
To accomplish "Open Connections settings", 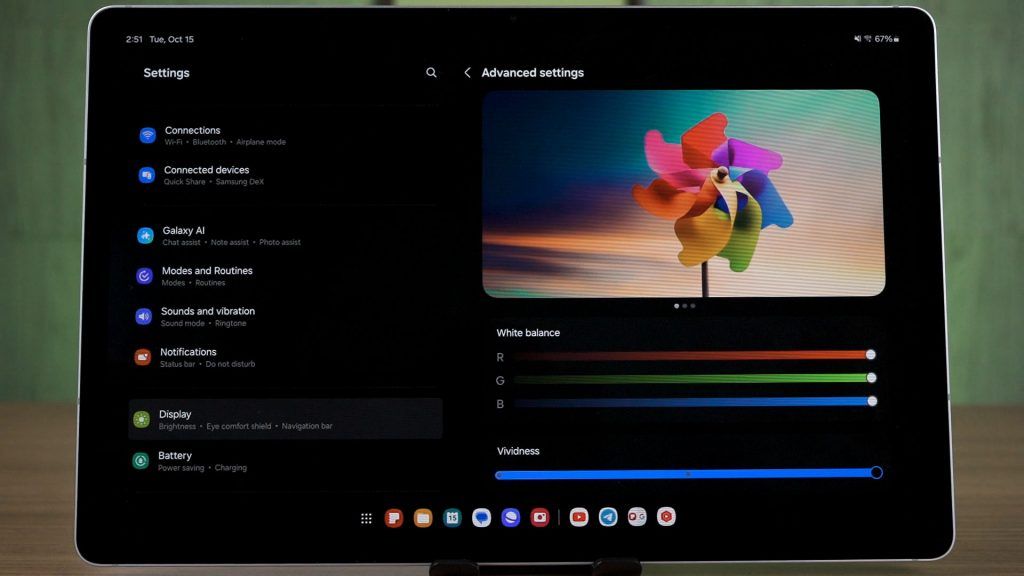I will 287,135.
